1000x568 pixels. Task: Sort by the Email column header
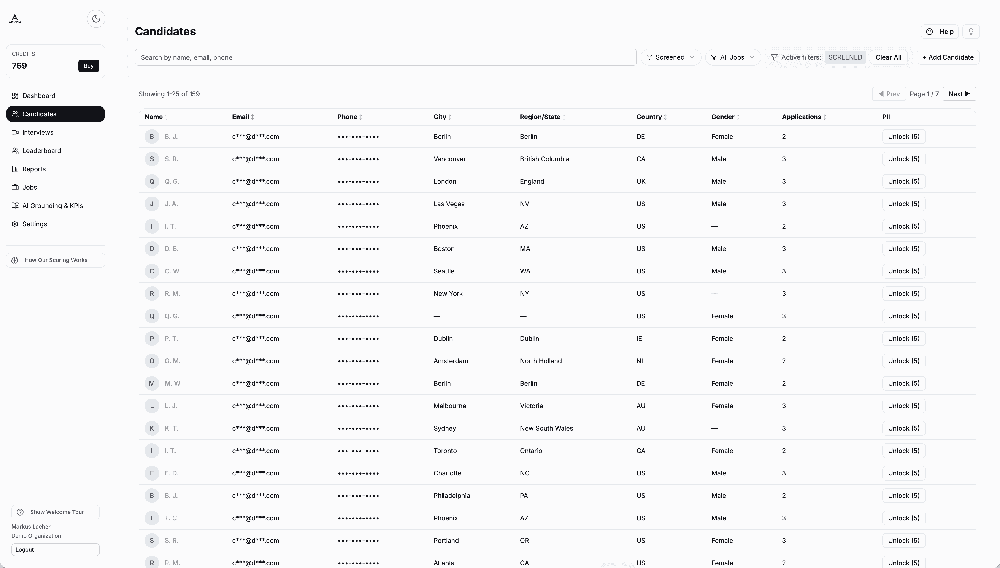(x=243, y=117)
